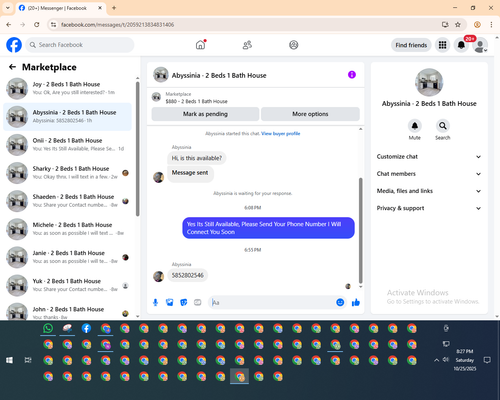Expand Media, files and links section
The width and height of the screenshot is (500, 400).
pos(429,191)
